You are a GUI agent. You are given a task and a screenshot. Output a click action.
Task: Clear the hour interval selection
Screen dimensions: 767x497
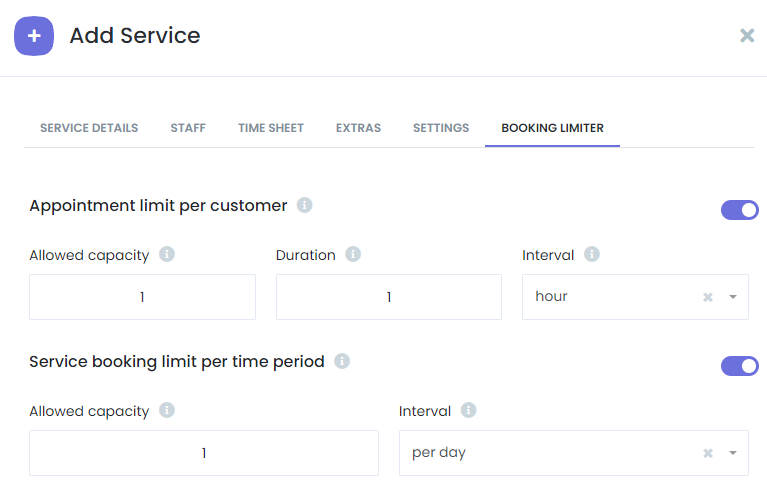click(708, 297)
